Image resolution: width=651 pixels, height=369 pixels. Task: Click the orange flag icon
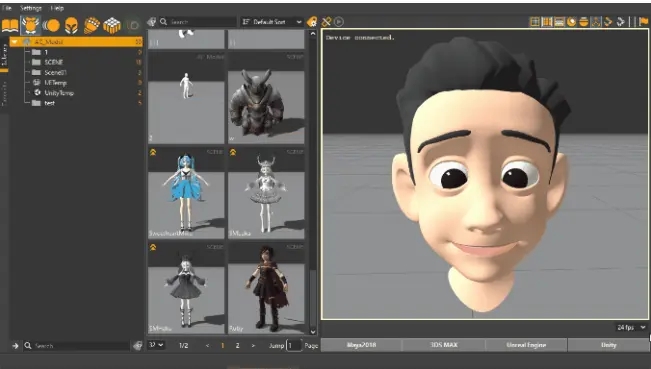(x=644, y=22)
